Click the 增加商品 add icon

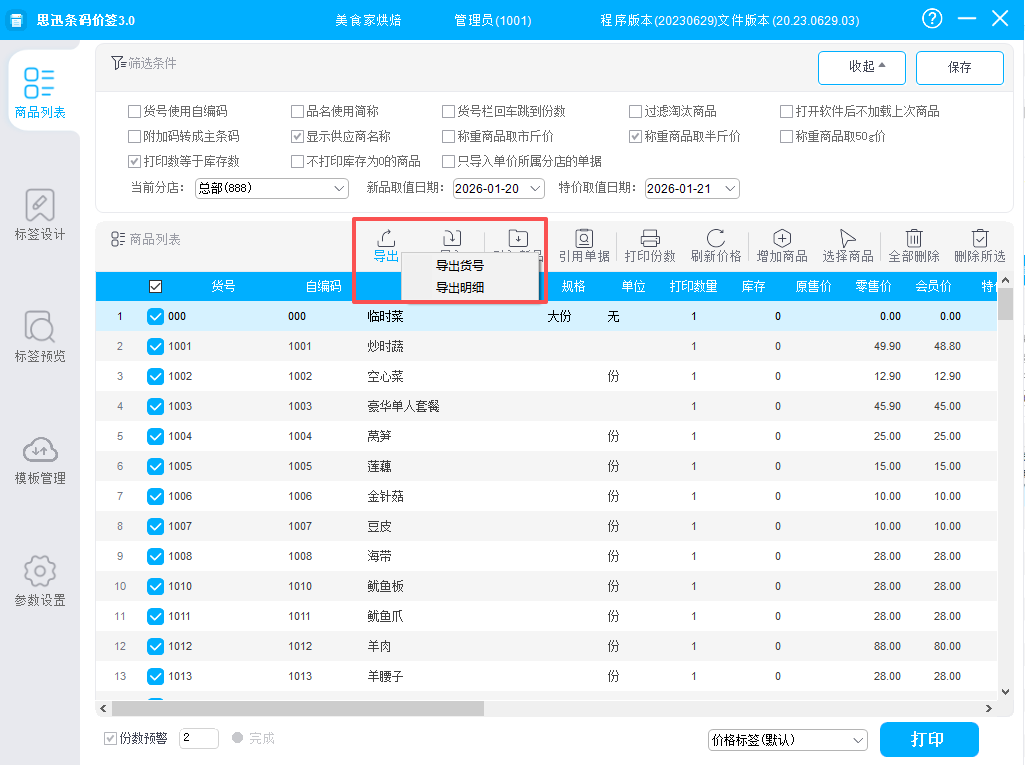coord(782,238)
